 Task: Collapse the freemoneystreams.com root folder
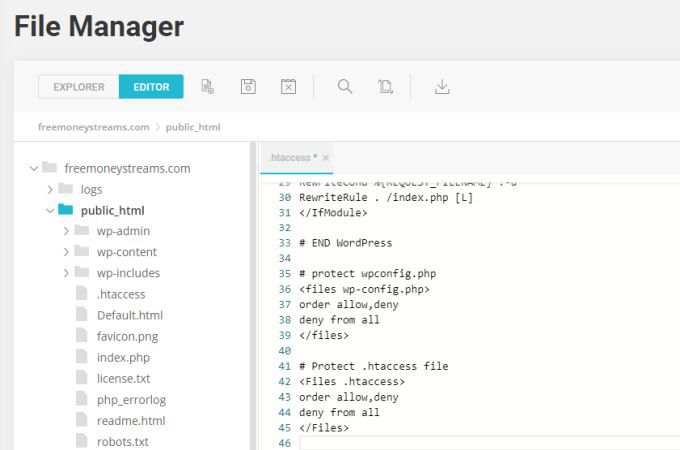[34, 168]
